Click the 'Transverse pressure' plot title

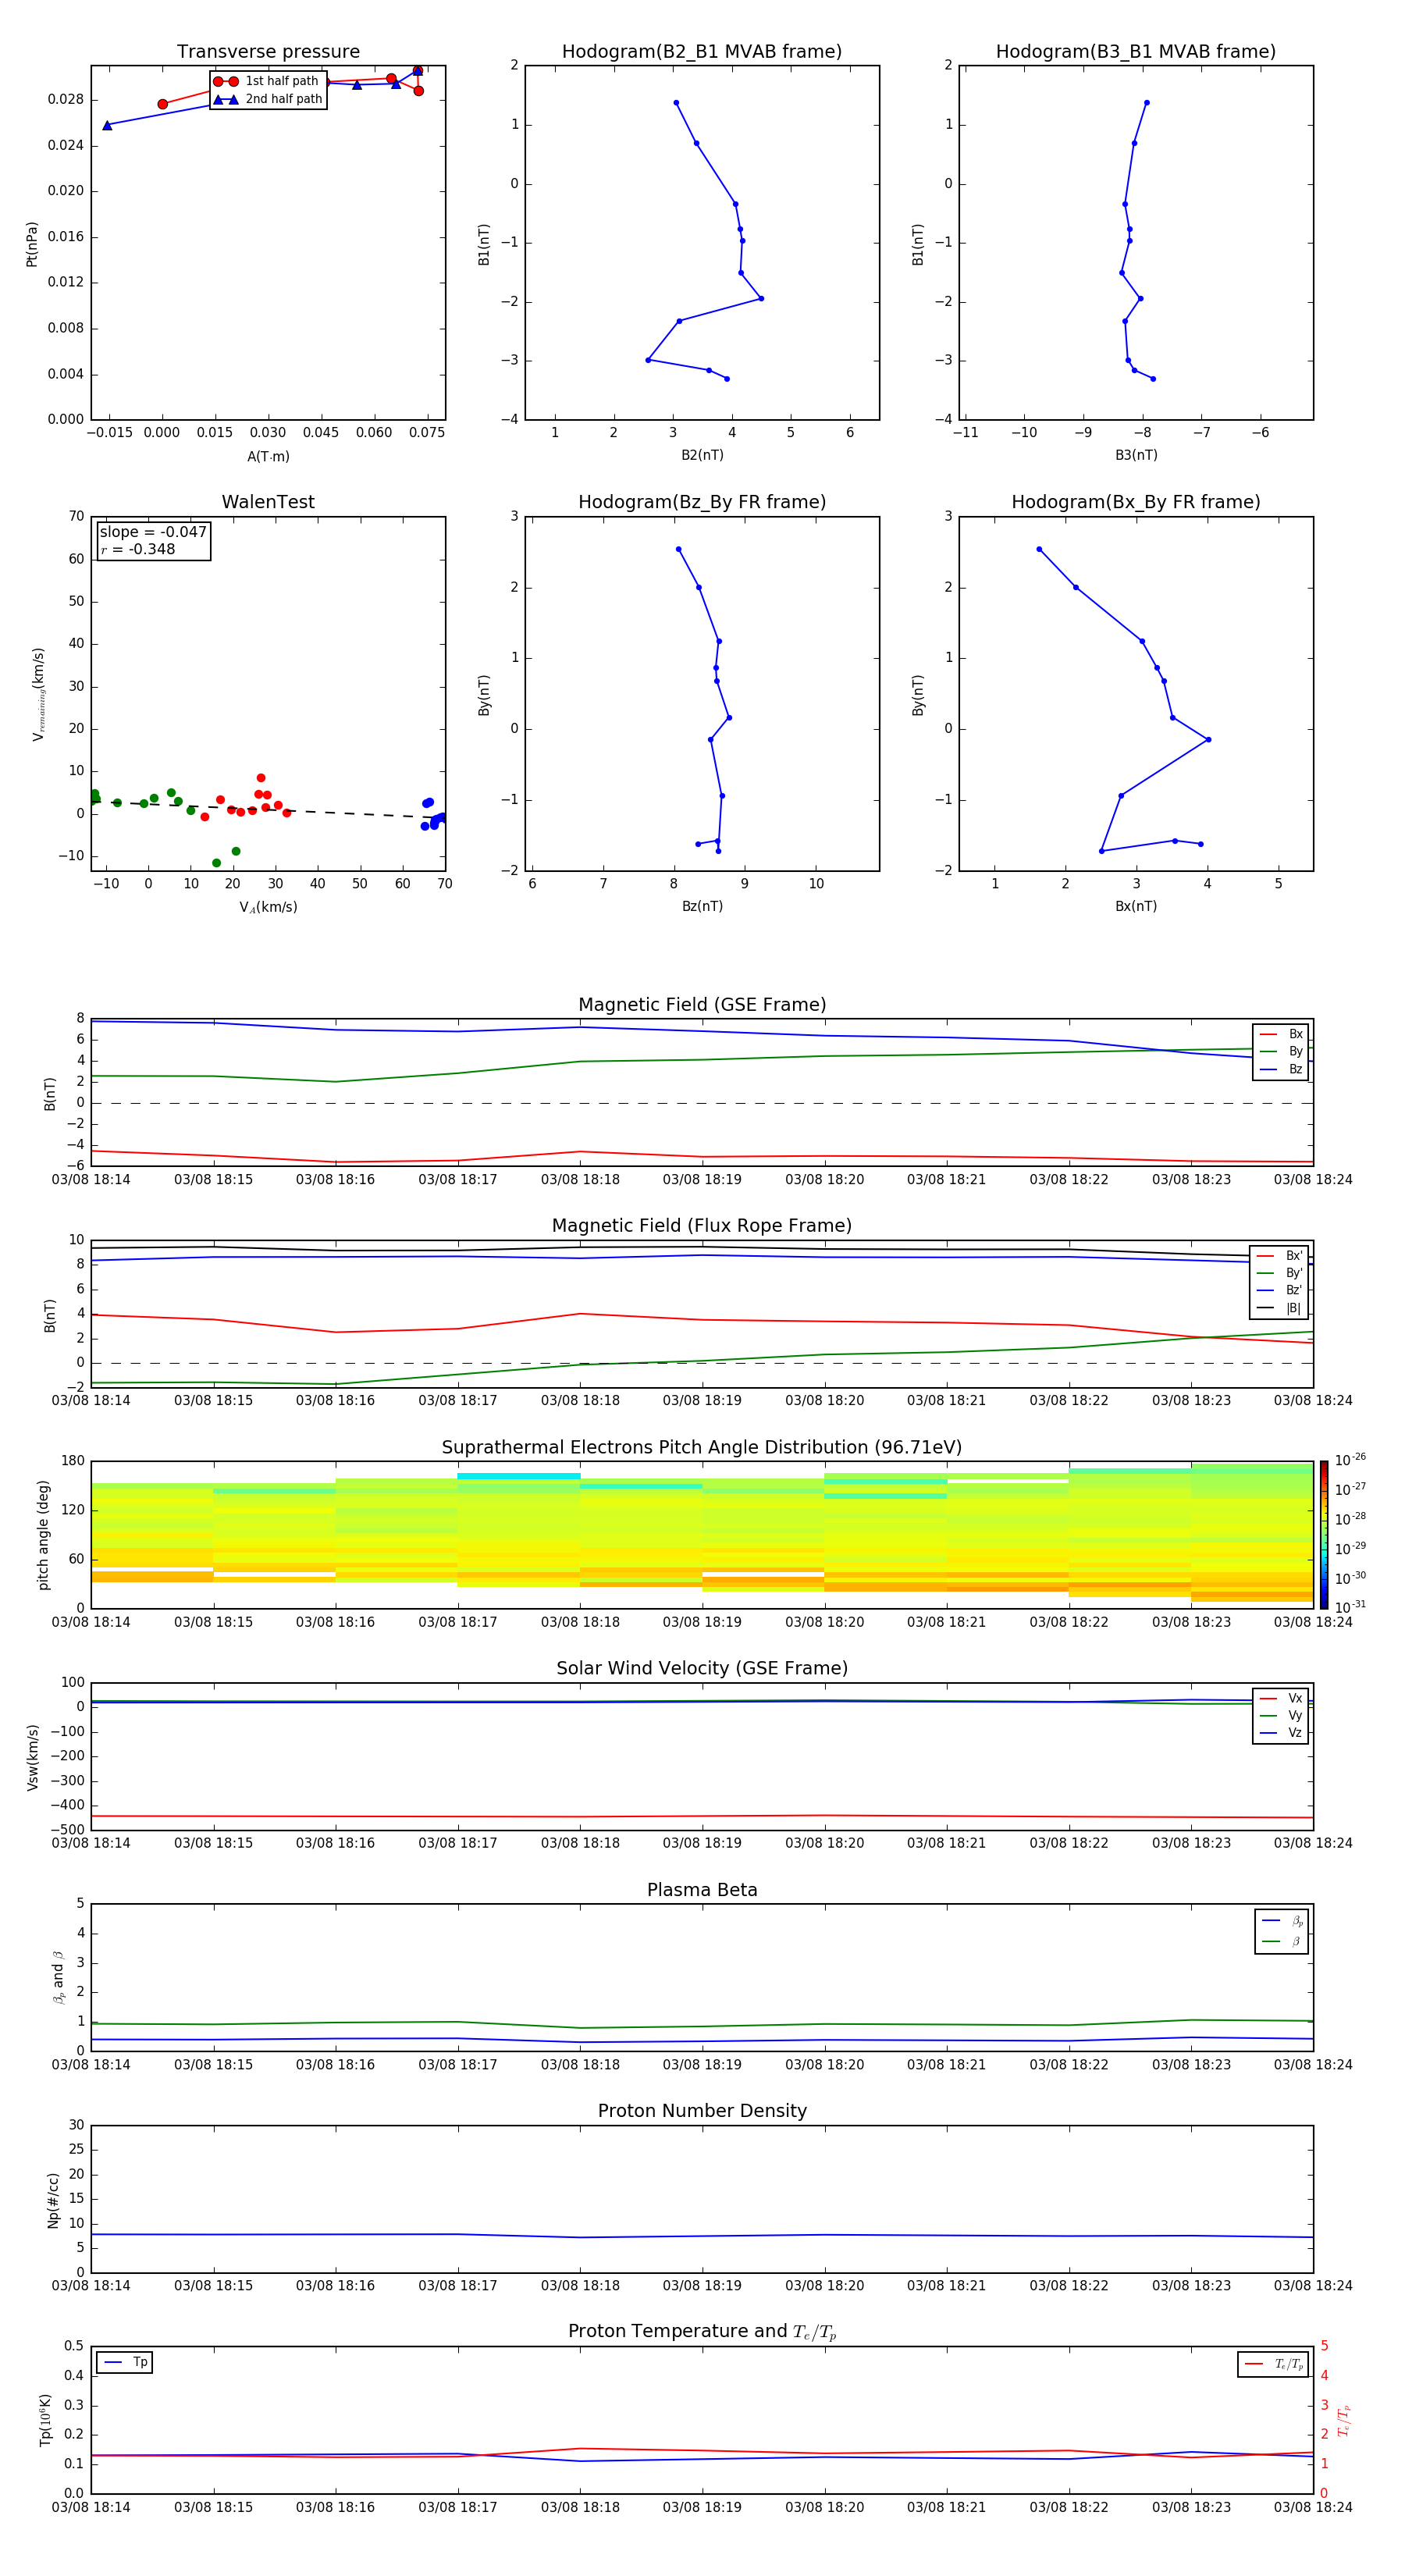point(268,51)
